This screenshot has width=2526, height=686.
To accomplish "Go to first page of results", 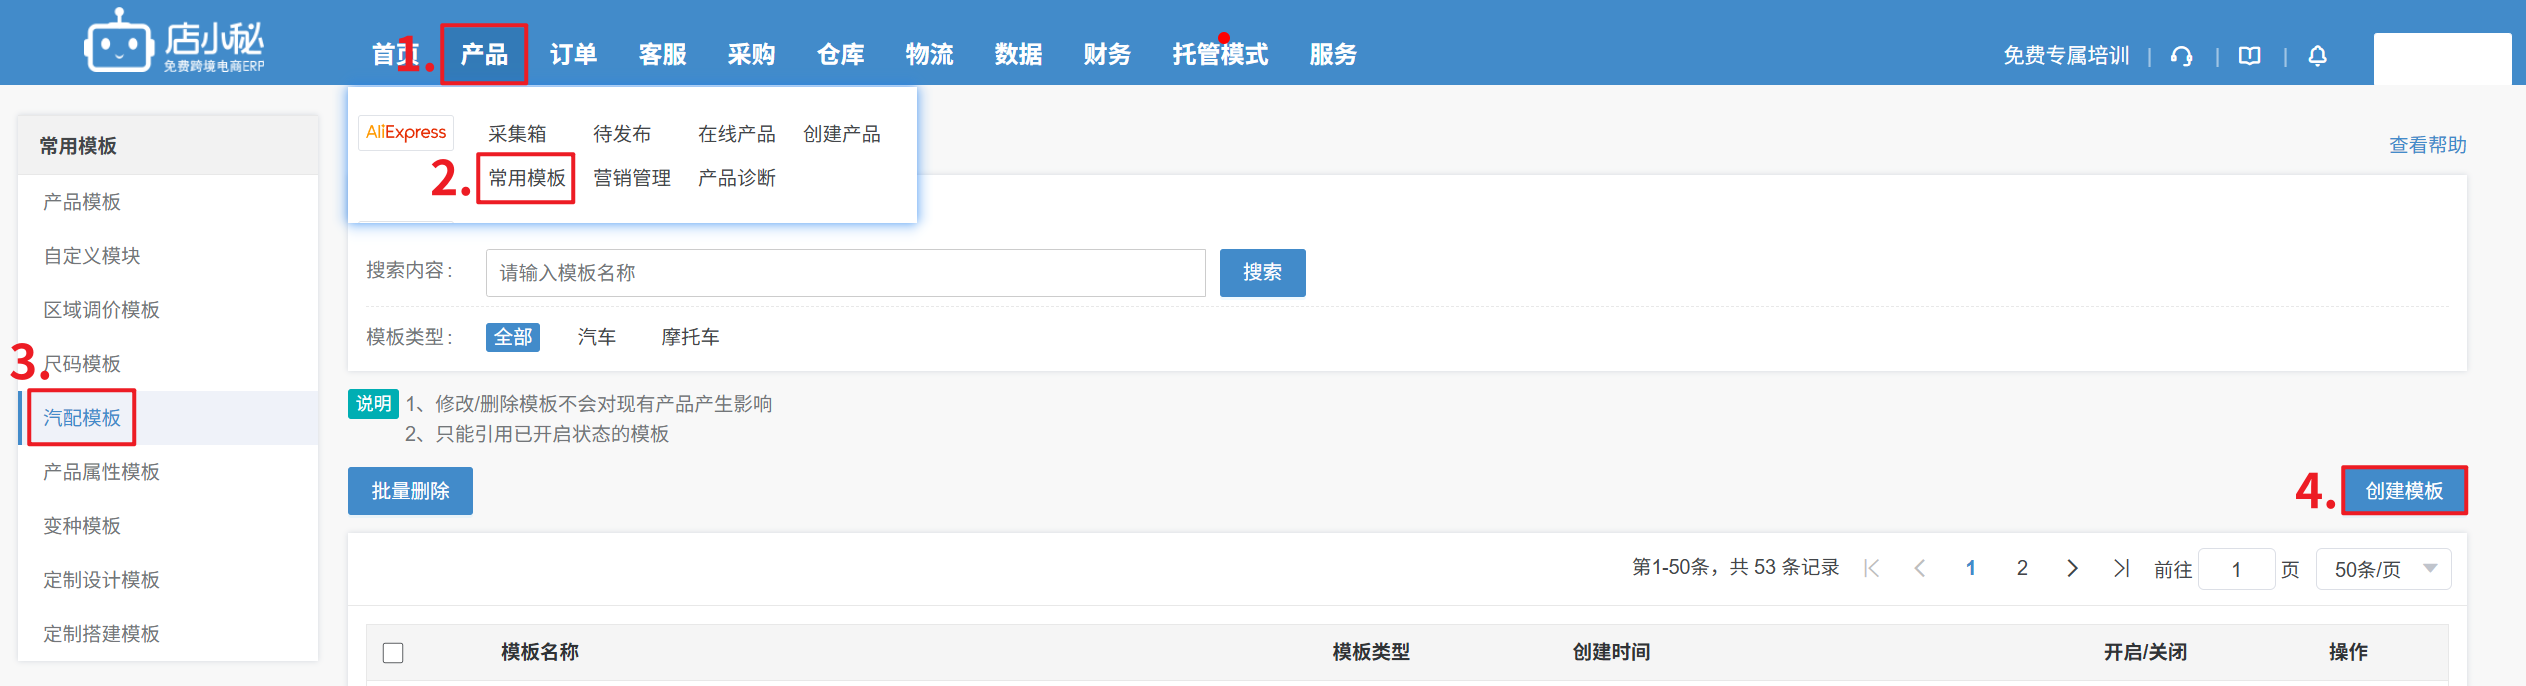I will click(x=1872, y=569).
